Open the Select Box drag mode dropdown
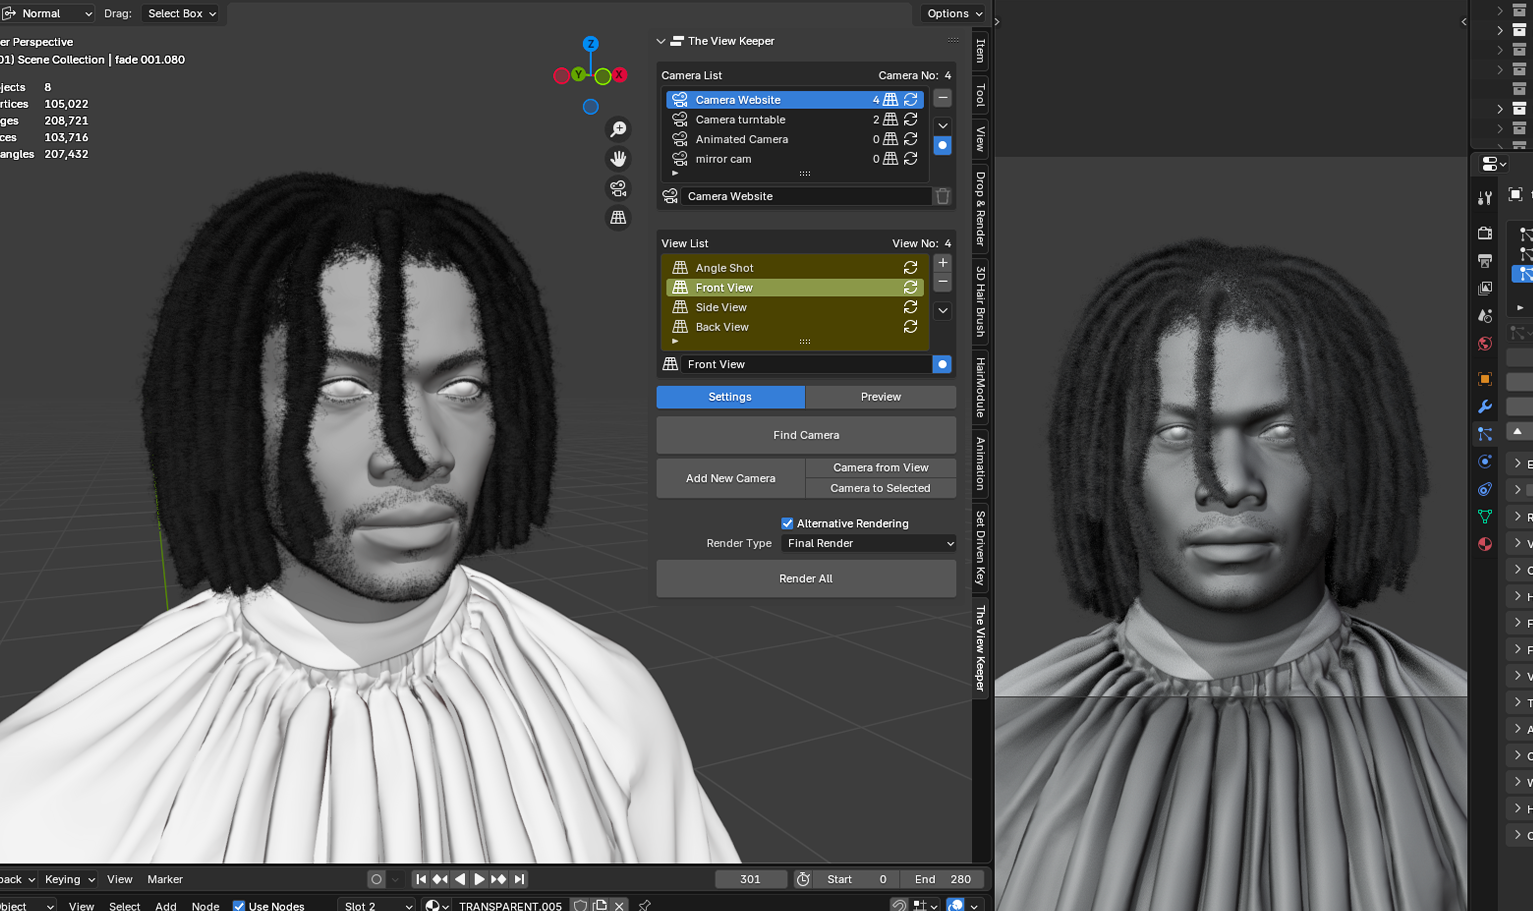This screenshot has height=911, width=1533. (x=180, y=14)
